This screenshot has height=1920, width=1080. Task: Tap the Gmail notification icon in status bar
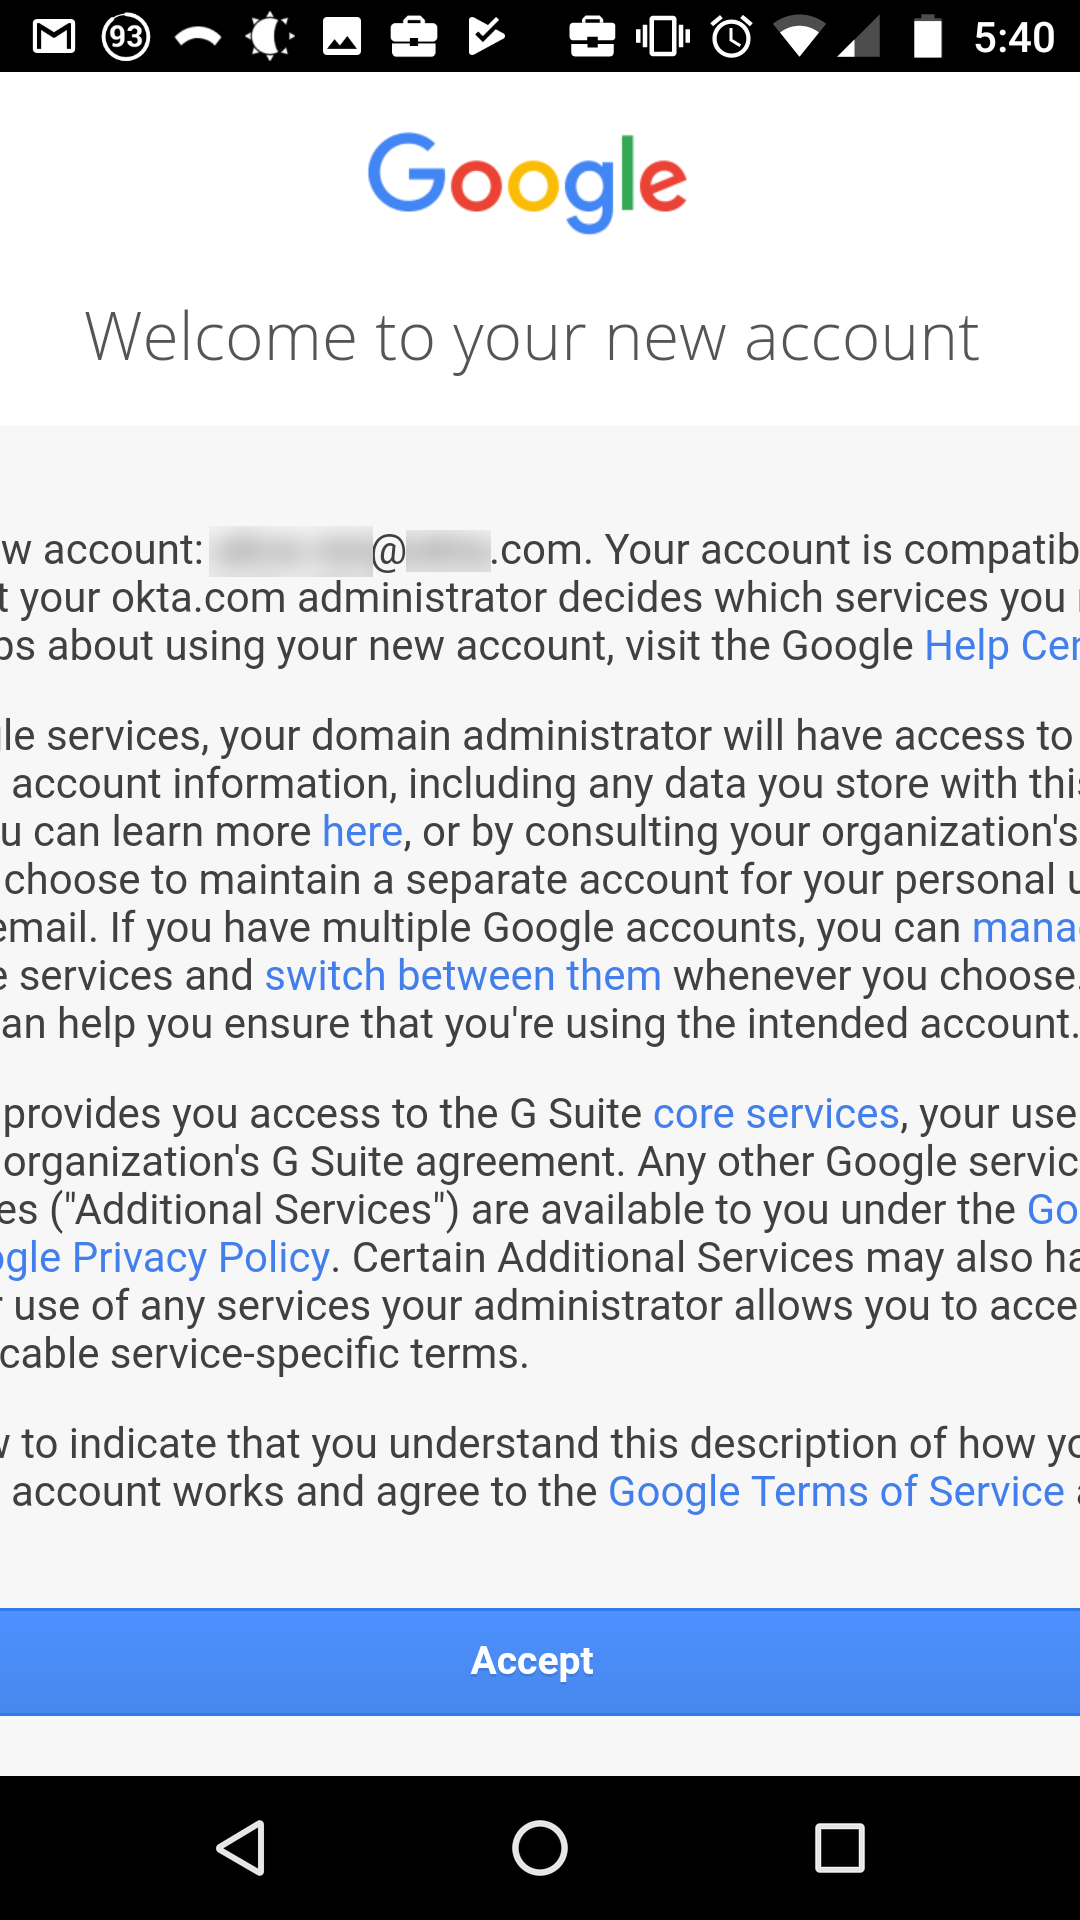54,37
